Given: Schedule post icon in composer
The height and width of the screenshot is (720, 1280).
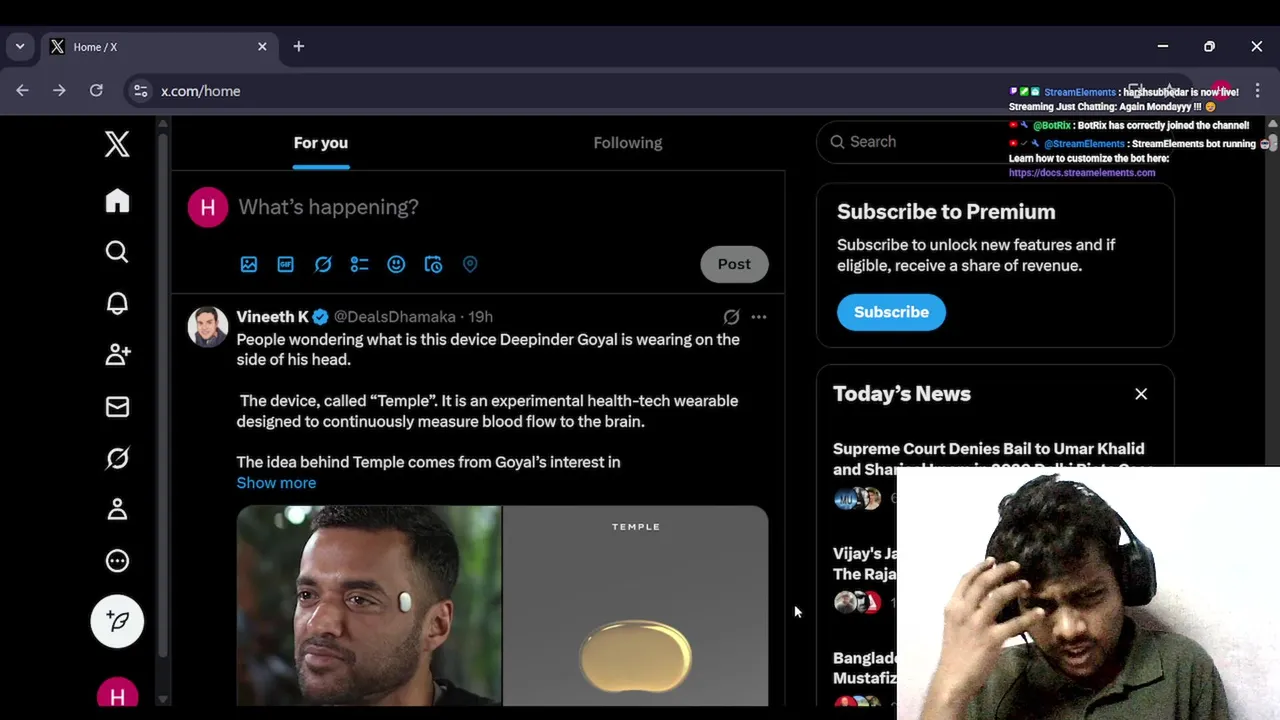Looking at the screenshot, I should click(x=433, y=264).
